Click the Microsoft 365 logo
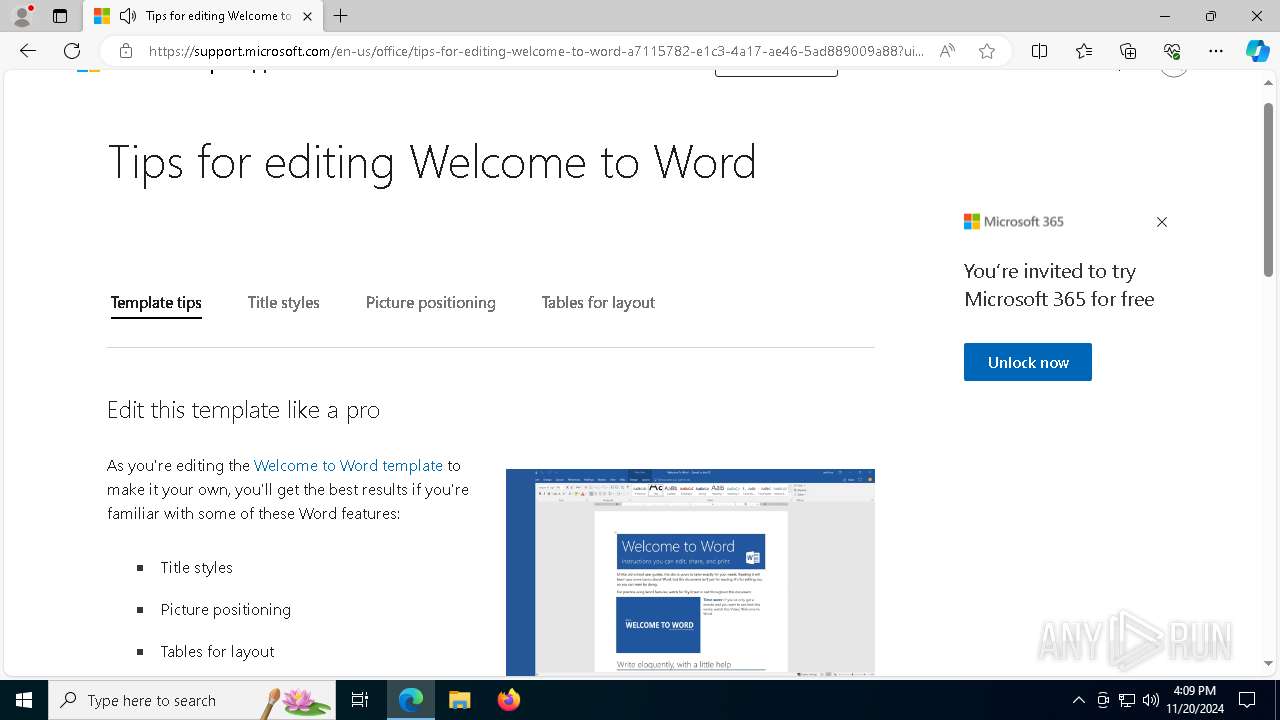Screen dimensions: 1280x720 tap(1014, 222)
